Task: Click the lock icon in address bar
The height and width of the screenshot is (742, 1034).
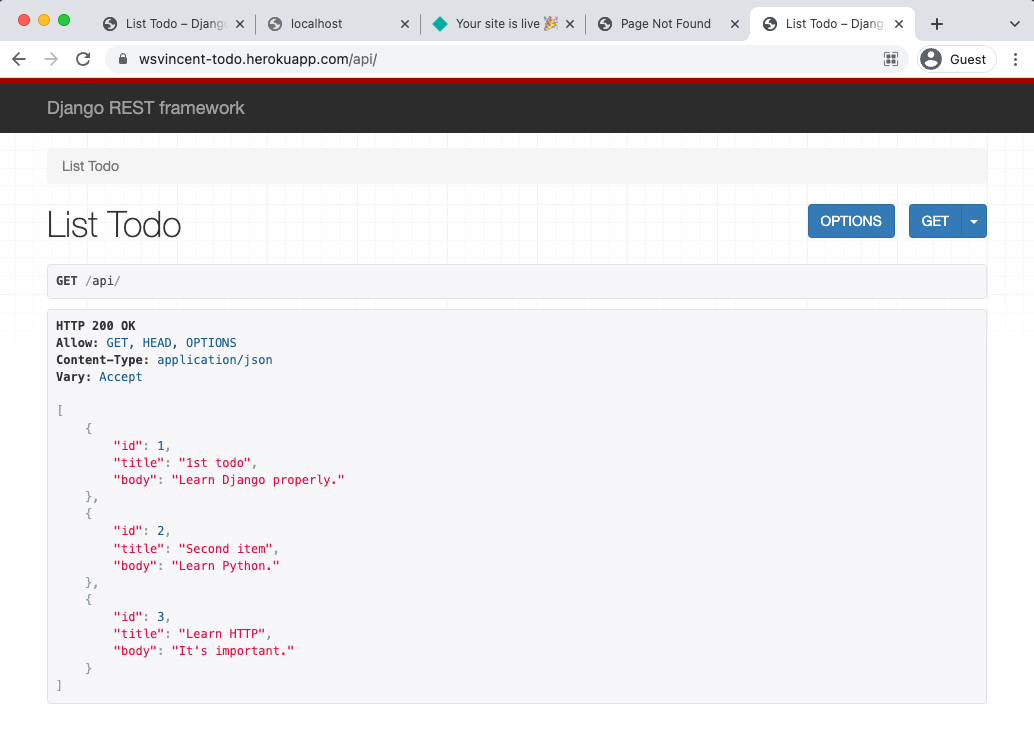Action: (x=123, y=59)
